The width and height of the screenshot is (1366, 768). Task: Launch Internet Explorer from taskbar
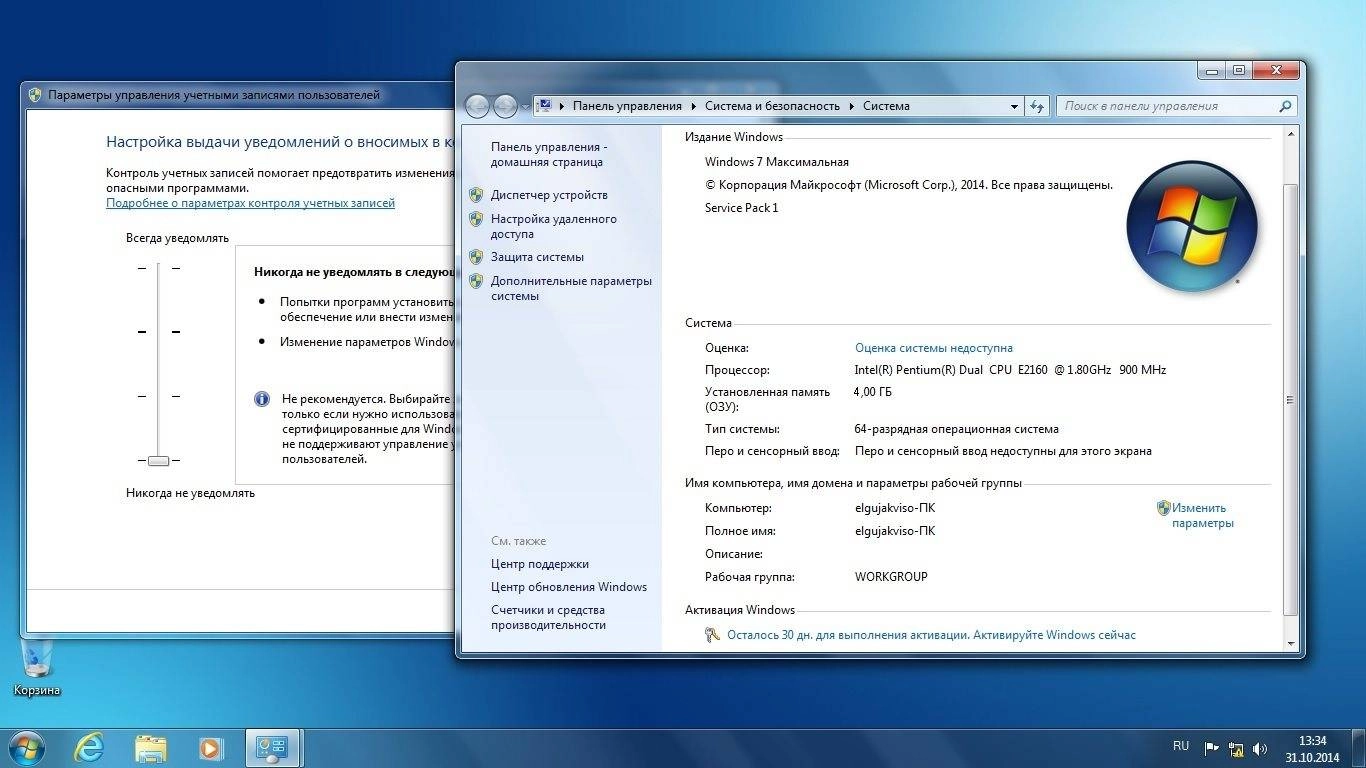89,748
